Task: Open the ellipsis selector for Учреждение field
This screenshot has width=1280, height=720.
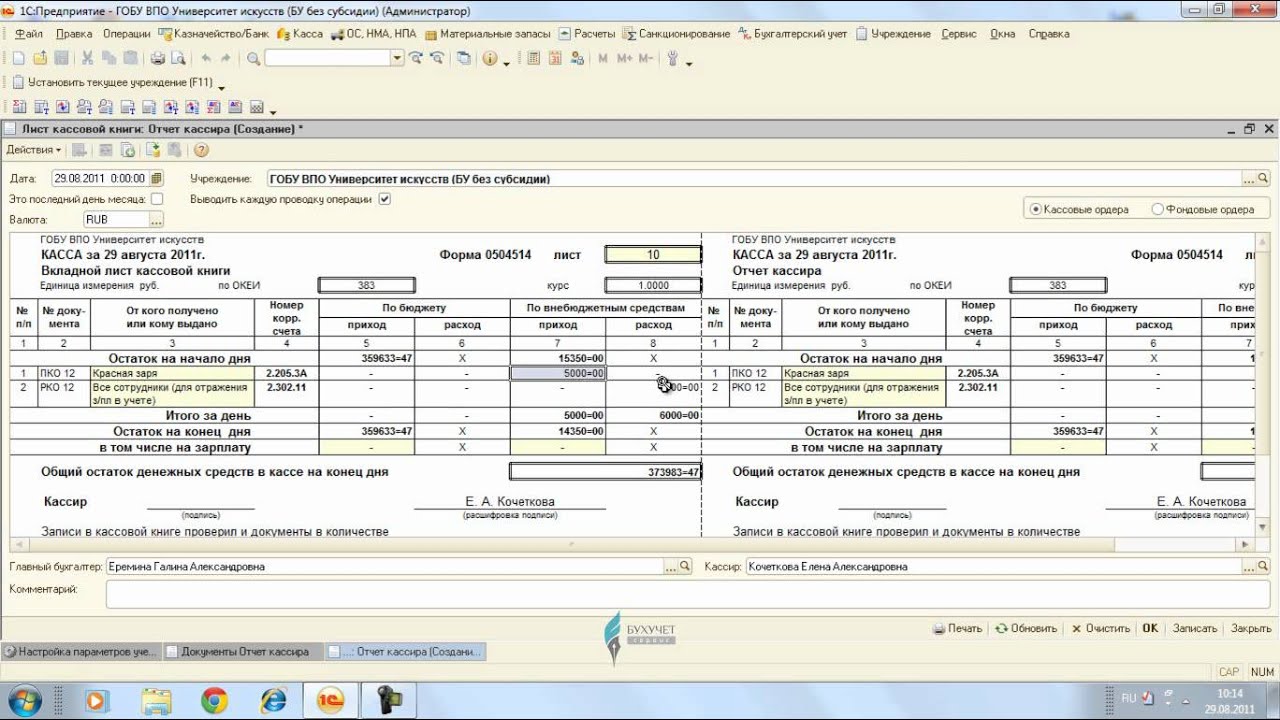Action: [1250, 179]
